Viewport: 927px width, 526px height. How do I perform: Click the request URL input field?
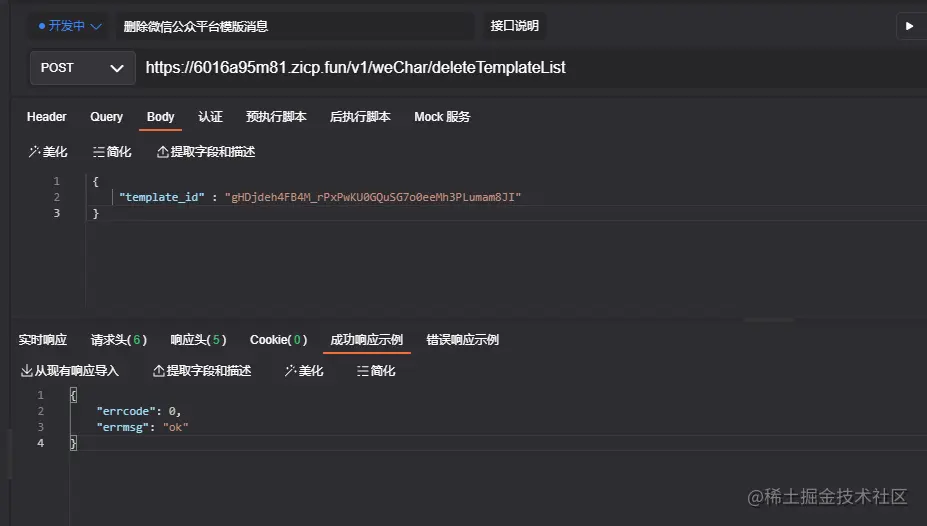coord(532,68)
